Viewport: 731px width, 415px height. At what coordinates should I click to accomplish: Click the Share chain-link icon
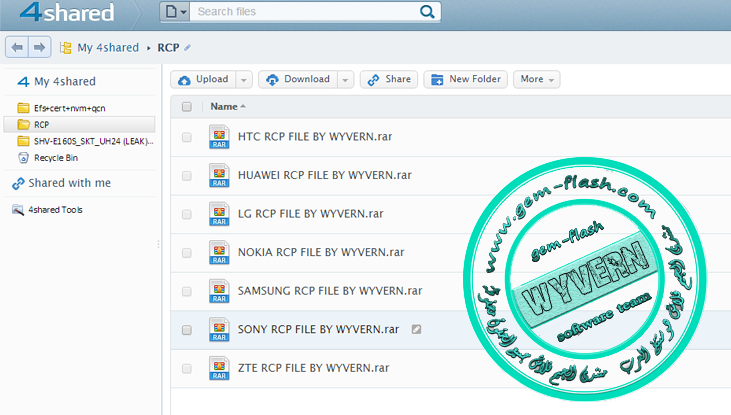373,80
